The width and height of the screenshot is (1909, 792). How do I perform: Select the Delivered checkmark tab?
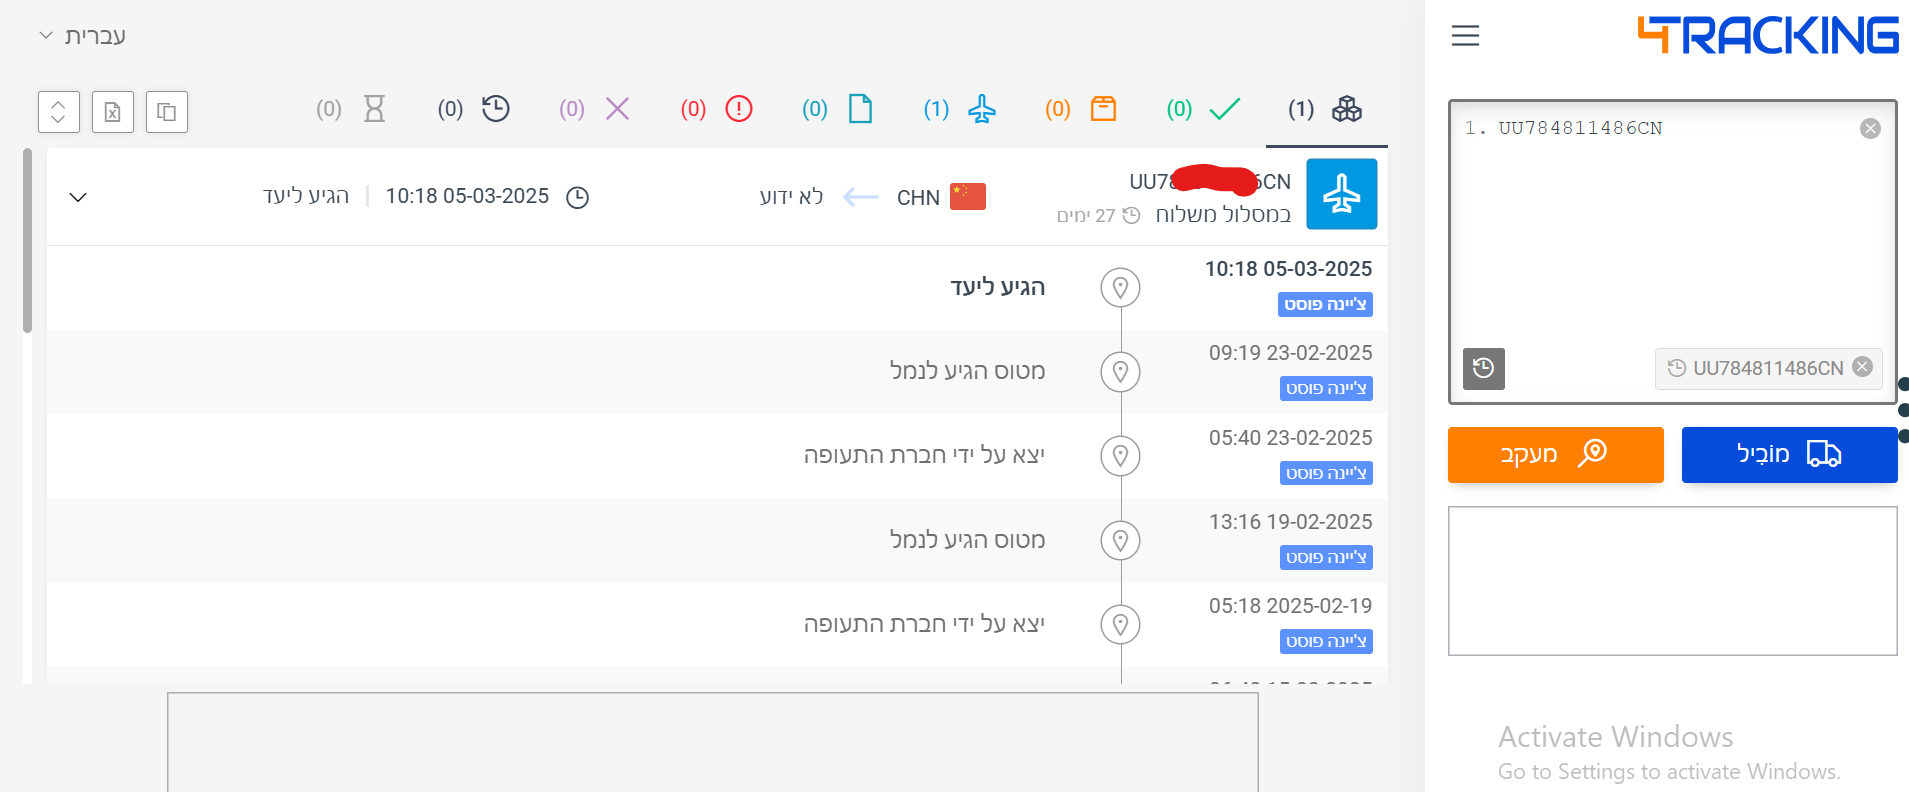tap(1204, 109)
